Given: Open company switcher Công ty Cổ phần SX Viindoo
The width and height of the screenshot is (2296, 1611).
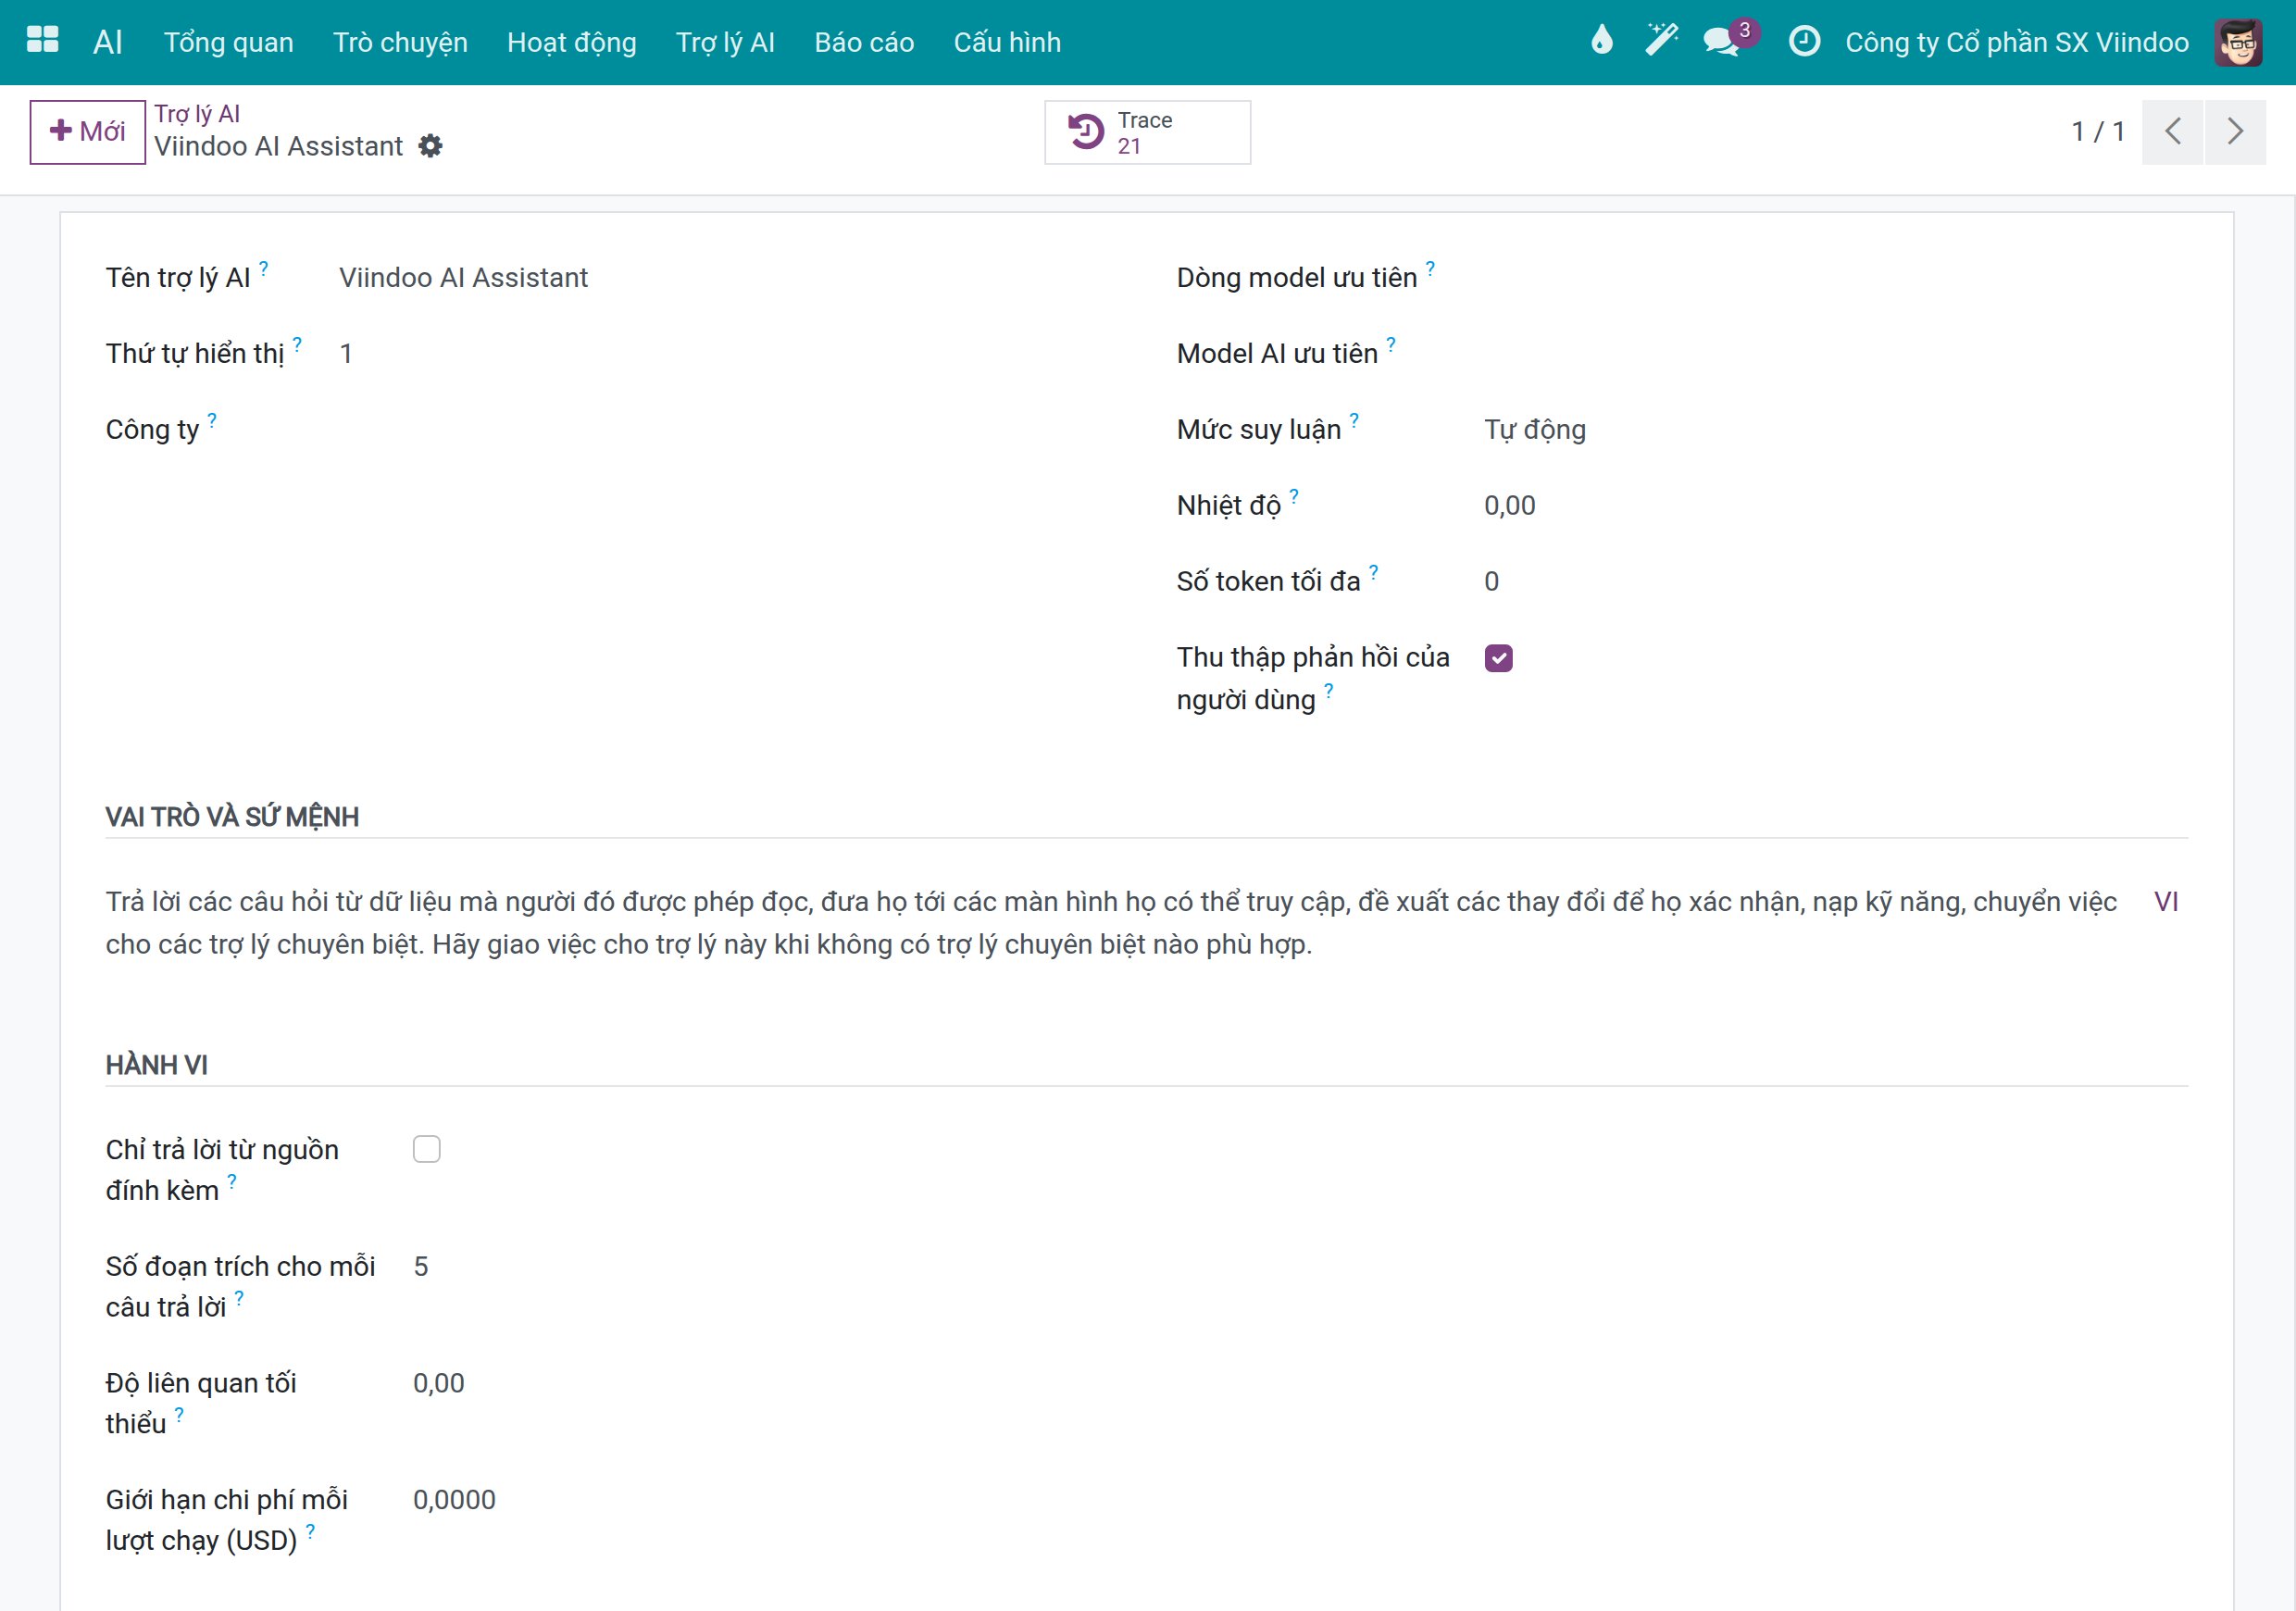Looking at the screenshot, I should click(2017, 42).
